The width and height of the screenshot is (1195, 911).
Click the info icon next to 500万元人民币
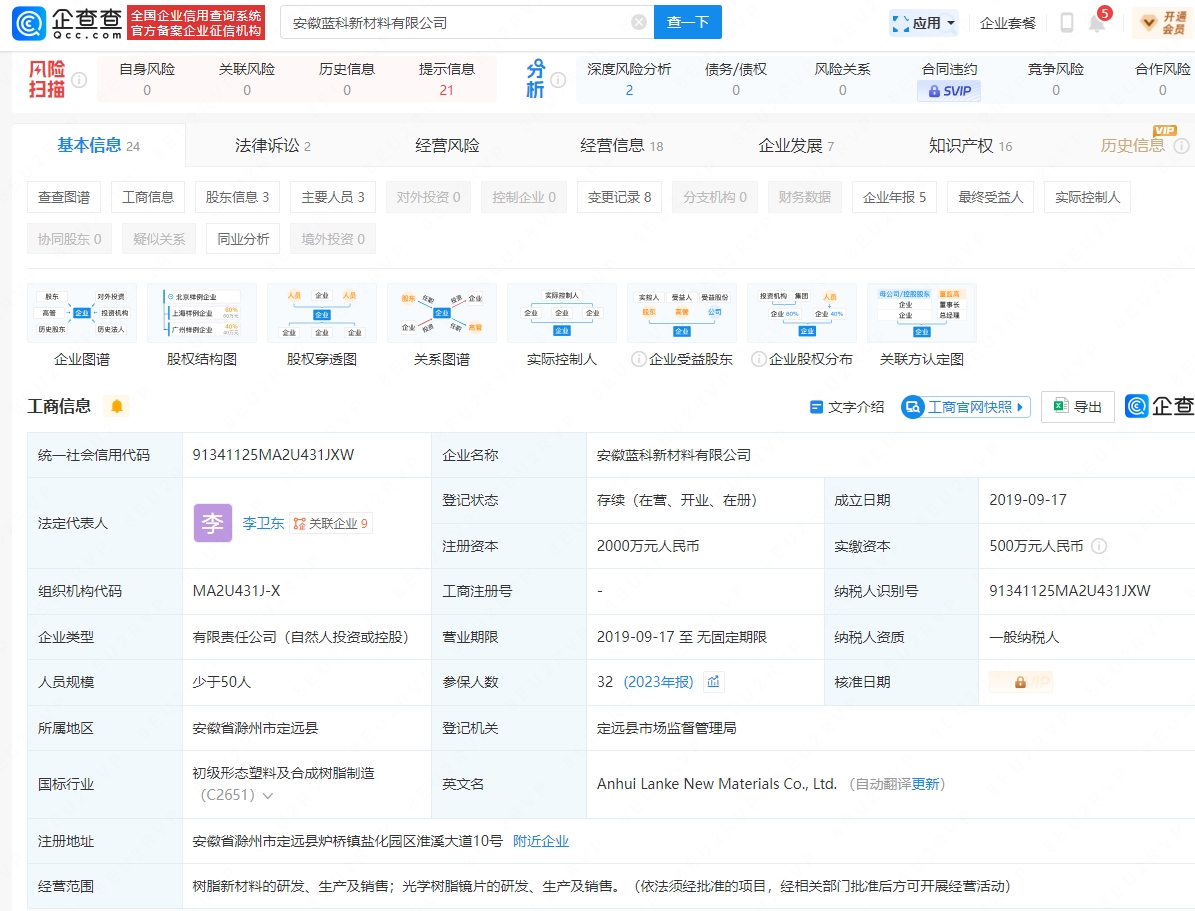click(1098, 546)
